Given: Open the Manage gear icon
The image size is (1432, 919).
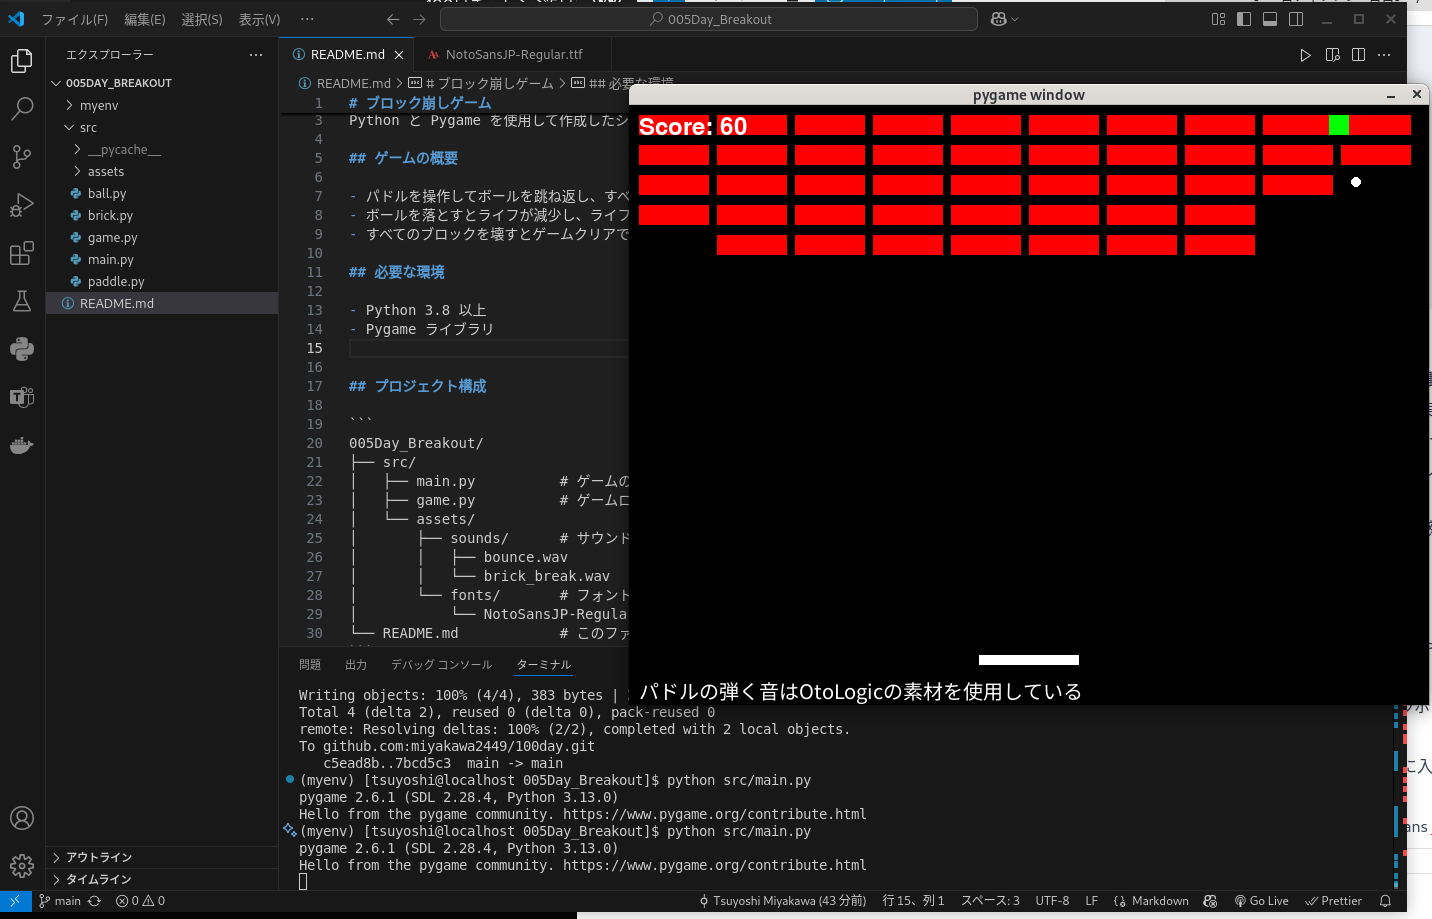Looking at the screenshot, I should click(22, 865).
